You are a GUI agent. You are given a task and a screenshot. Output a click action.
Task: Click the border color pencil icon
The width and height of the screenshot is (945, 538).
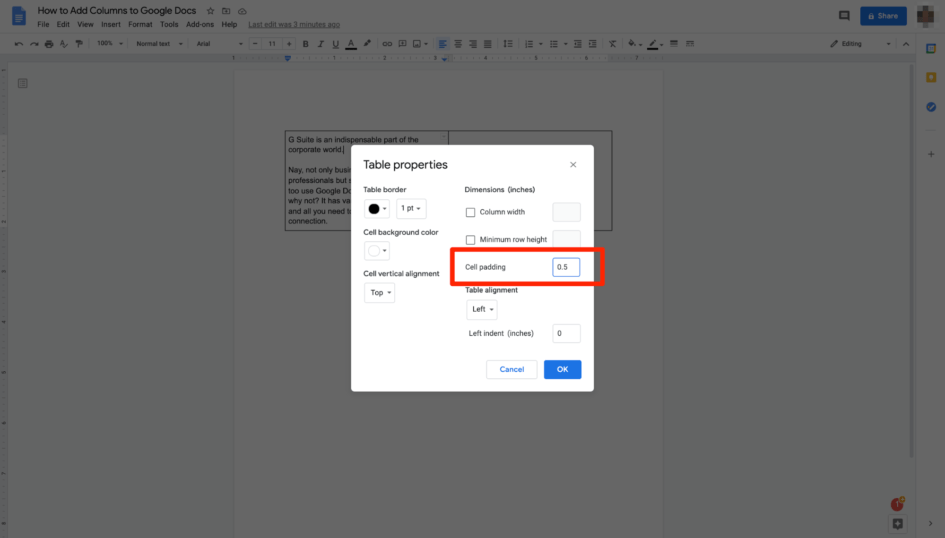(653, 44)
